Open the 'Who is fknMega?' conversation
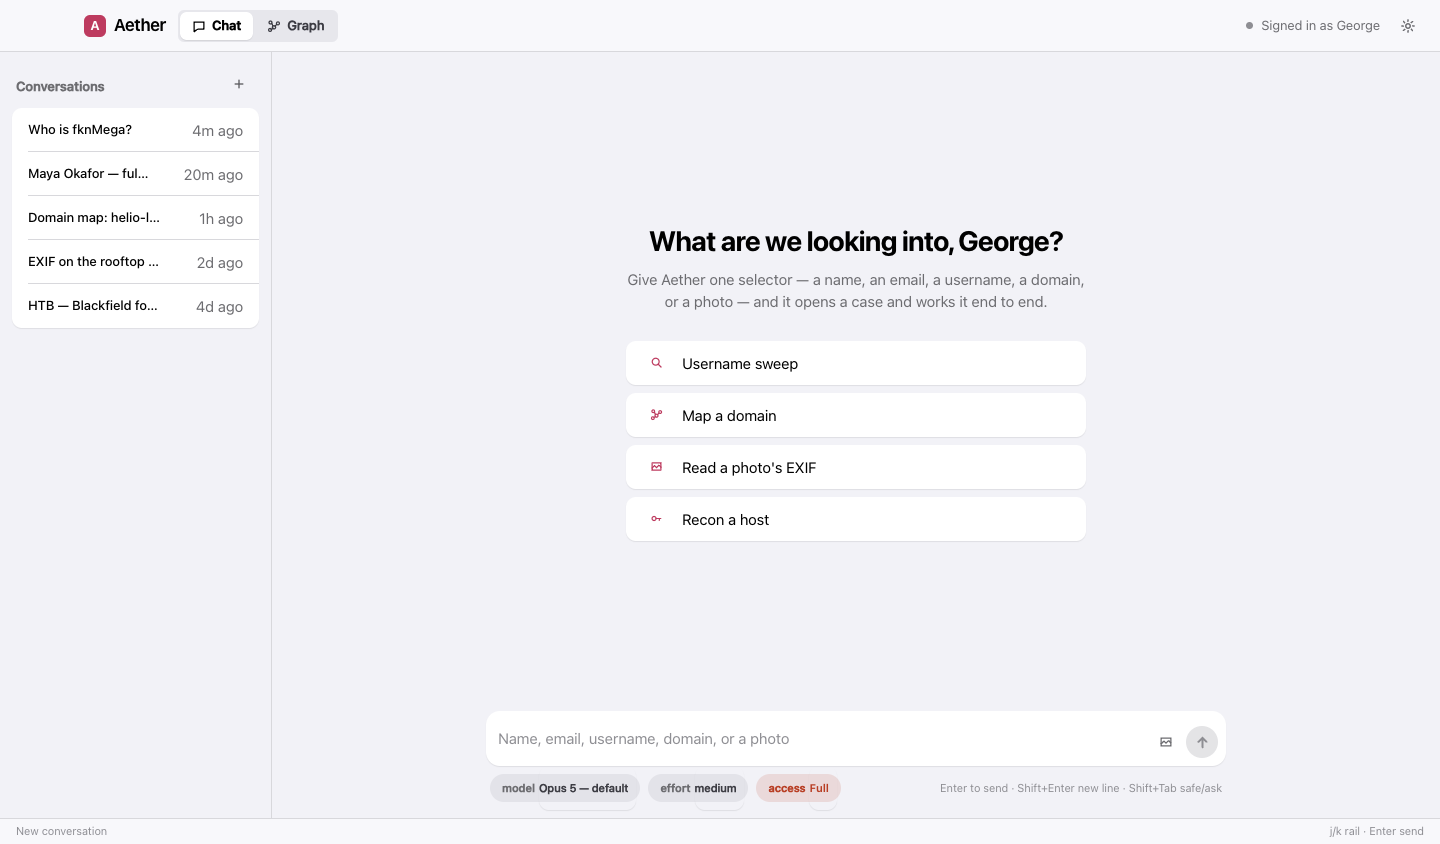Image resolution: width=1440 pixels, height=844 pixels. (135, 130)
